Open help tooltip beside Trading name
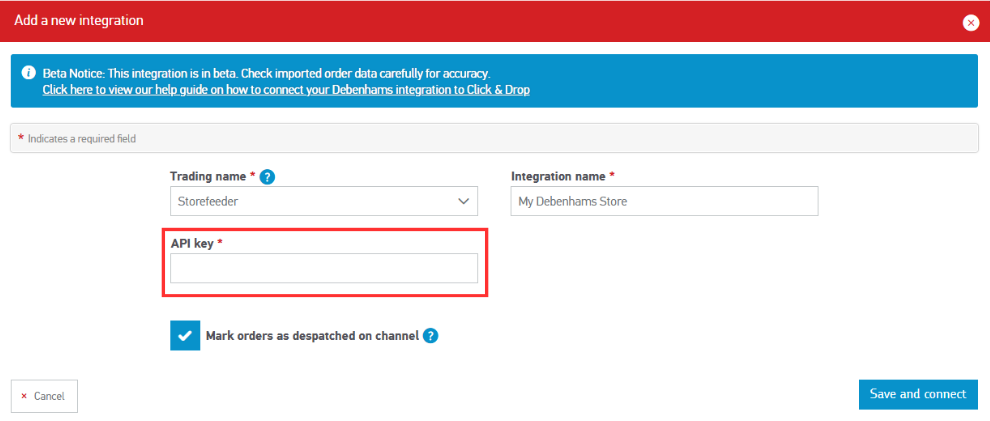990x421 pixels. coord(267,177)
